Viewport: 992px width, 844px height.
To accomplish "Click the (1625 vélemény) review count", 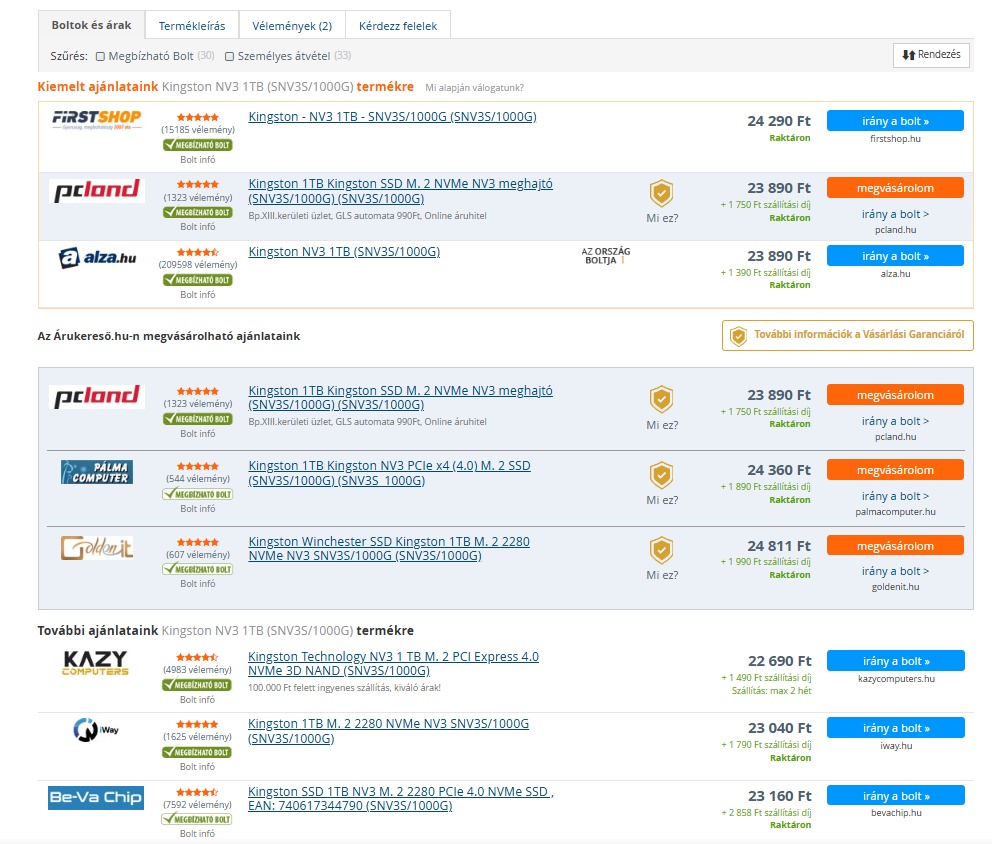I will coord(197,736).
